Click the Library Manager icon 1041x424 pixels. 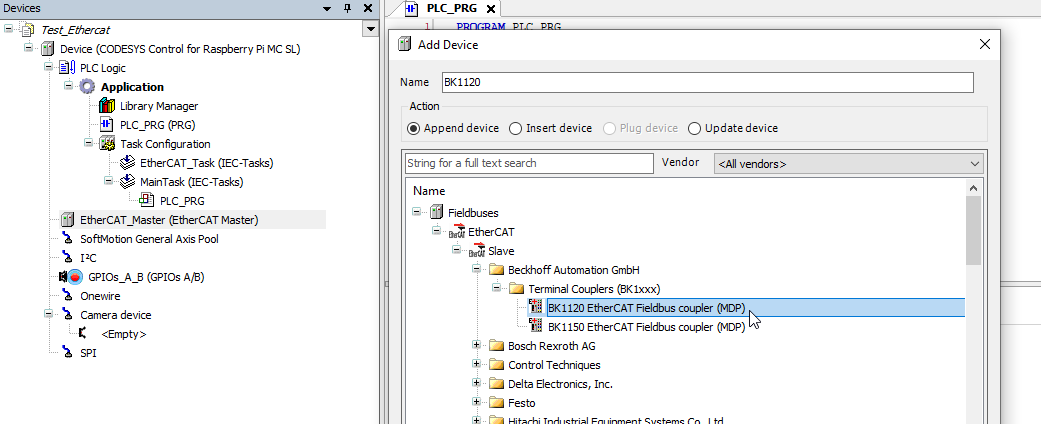107,106
